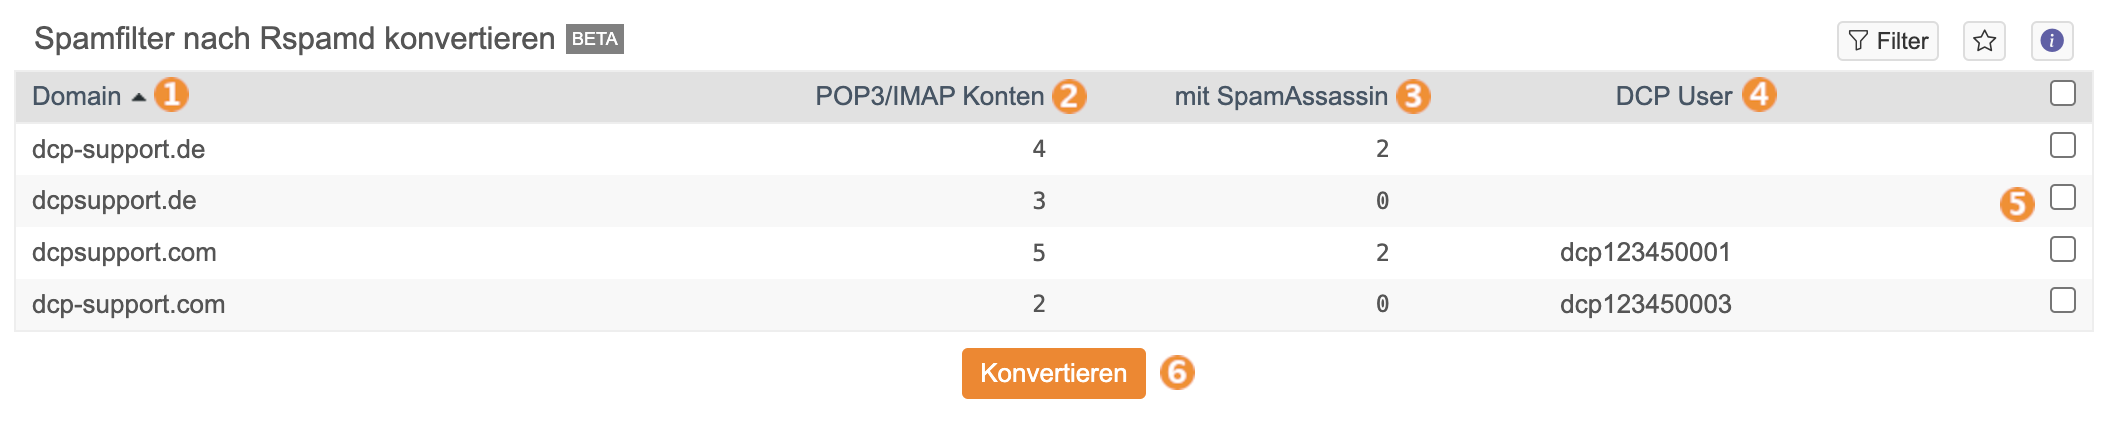Check the box for dcp-support.de
2112x422 pixels.
tap(2062, 145)
